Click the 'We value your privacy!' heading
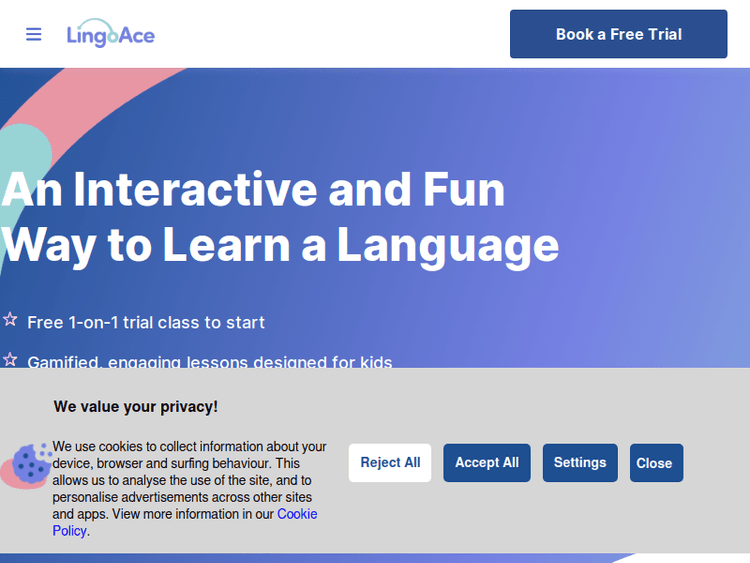This screenshot has height=563, width=750. 136,407
